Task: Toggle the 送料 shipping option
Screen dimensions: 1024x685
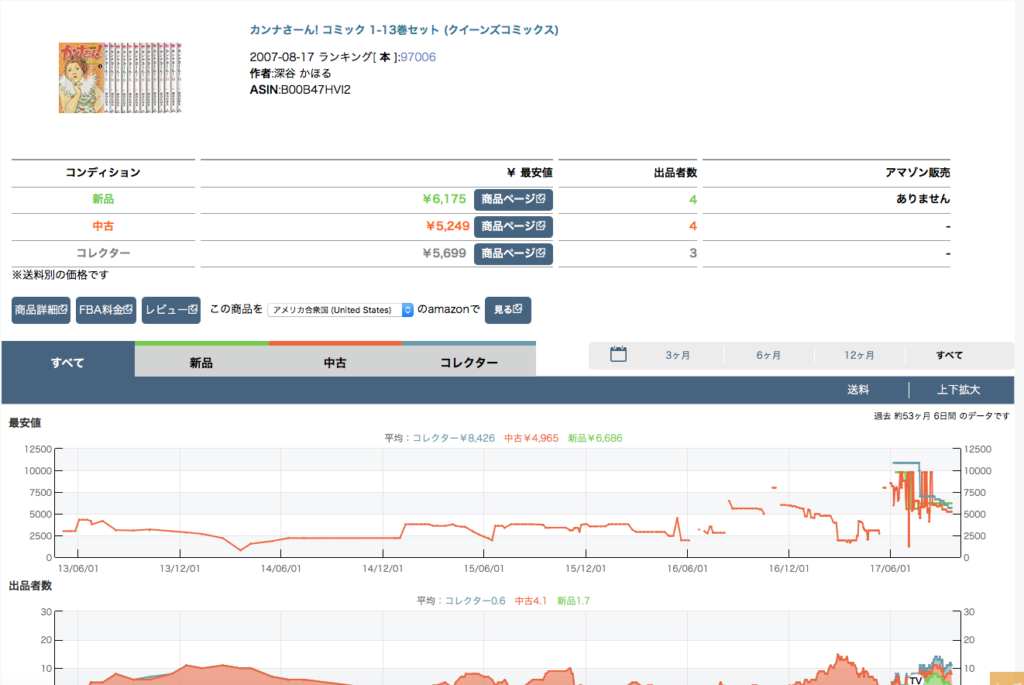Action: (x=858, y=390)
